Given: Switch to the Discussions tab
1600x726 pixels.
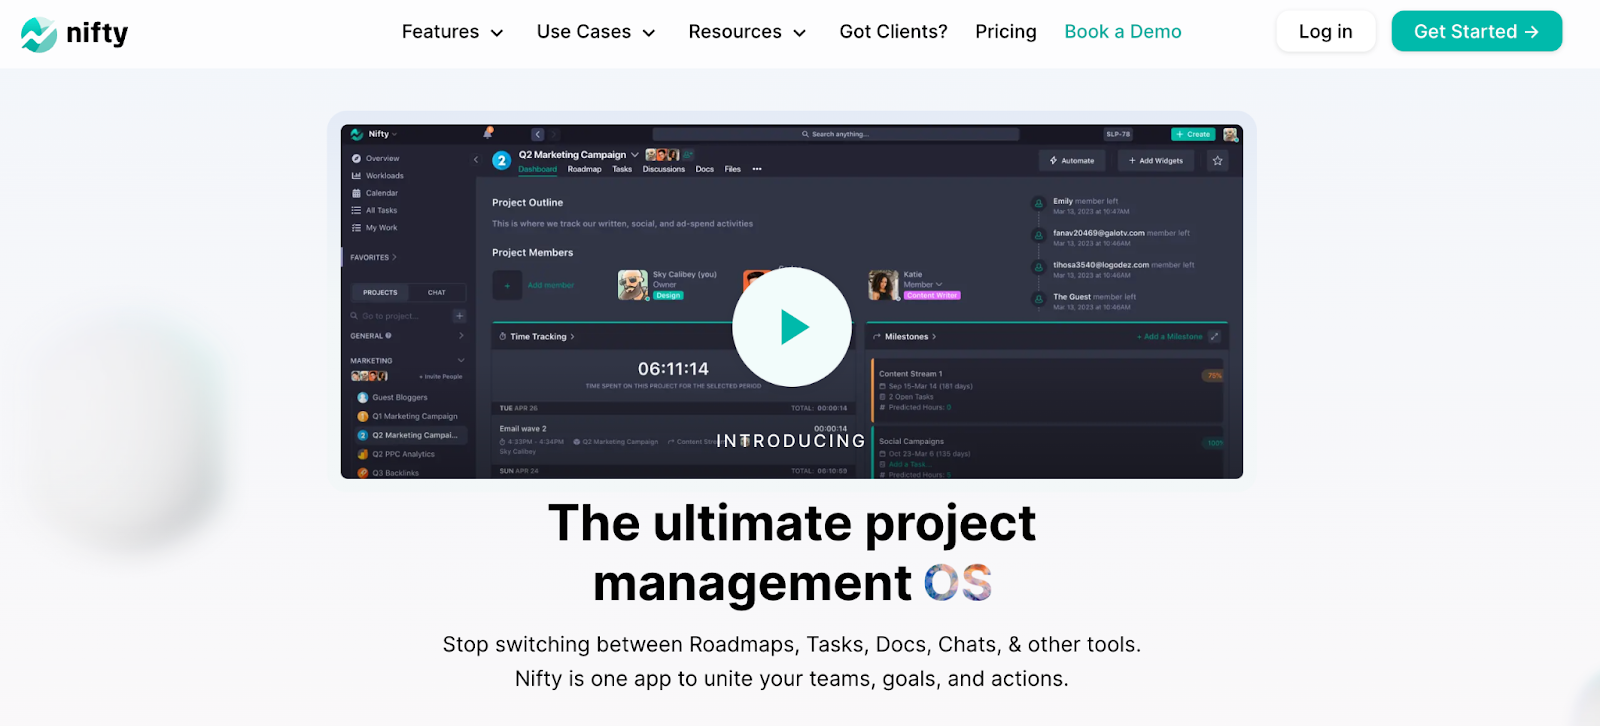Looking at the screenshot, I should [664, 169].
